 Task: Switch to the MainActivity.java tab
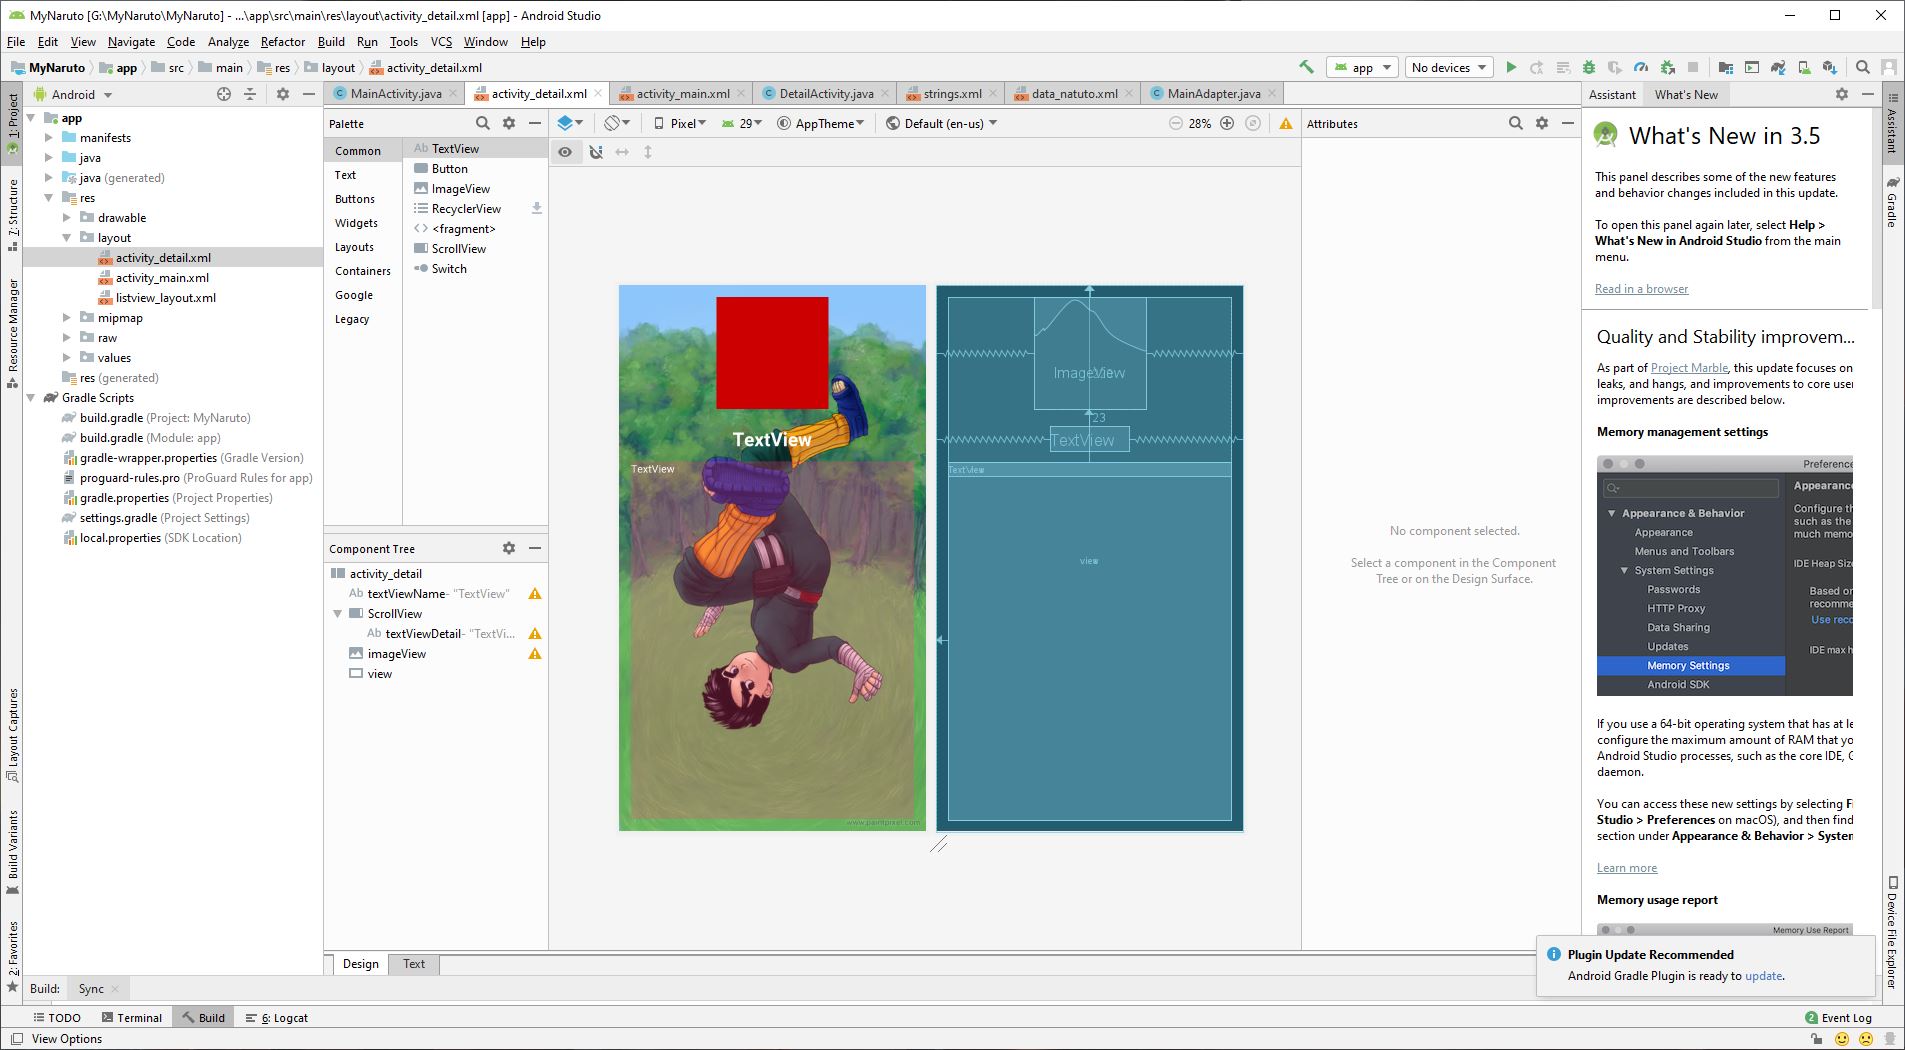click(x=395, y=93)
